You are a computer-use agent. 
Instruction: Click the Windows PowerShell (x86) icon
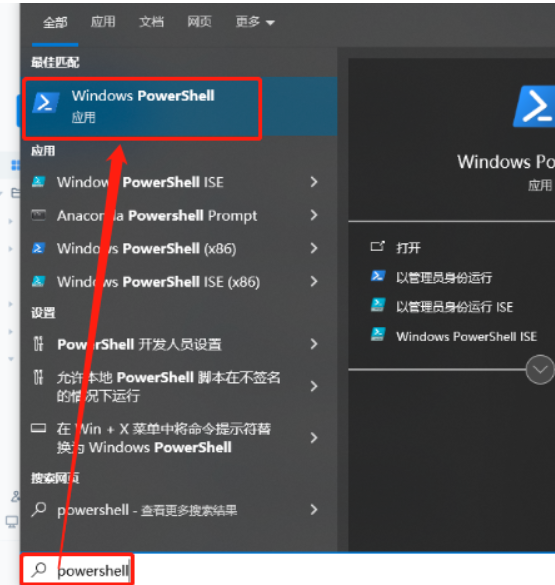coord(39,248)
